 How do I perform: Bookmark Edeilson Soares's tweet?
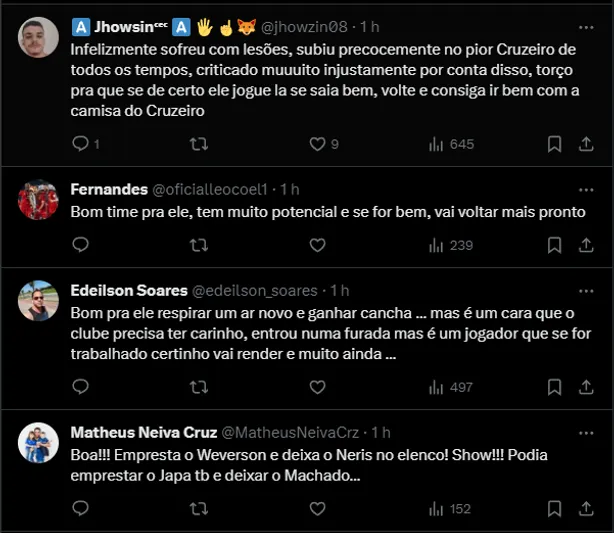click(554, 387)
